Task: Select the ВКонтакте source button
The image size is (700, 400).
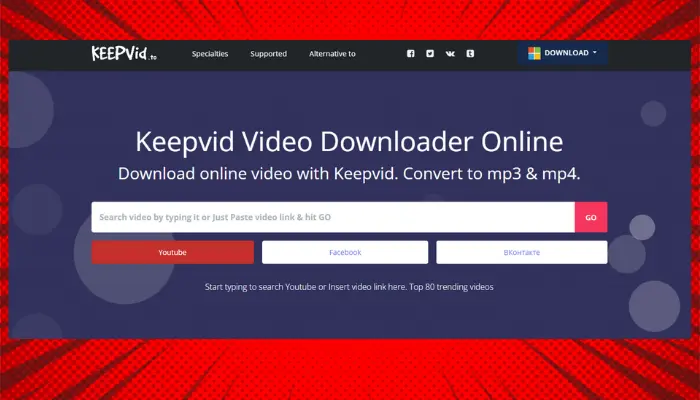Action: (521, 252)
